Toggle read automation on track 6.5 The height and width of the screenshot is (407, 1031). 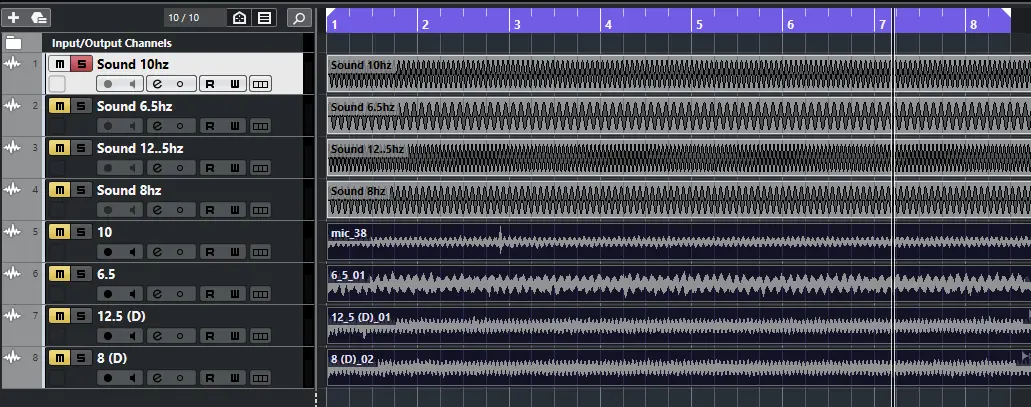(209, 294)
